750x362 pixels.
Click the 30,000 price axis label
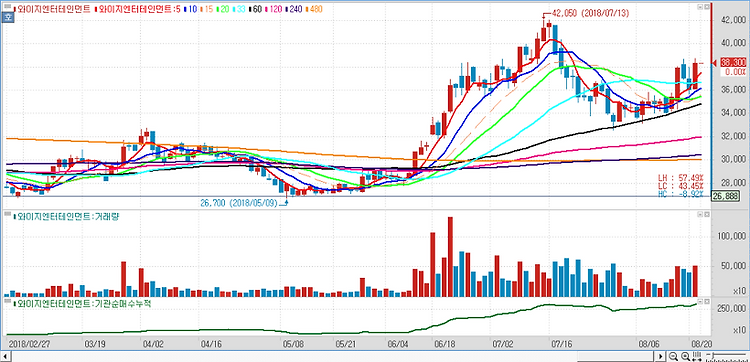click(734, 159)
